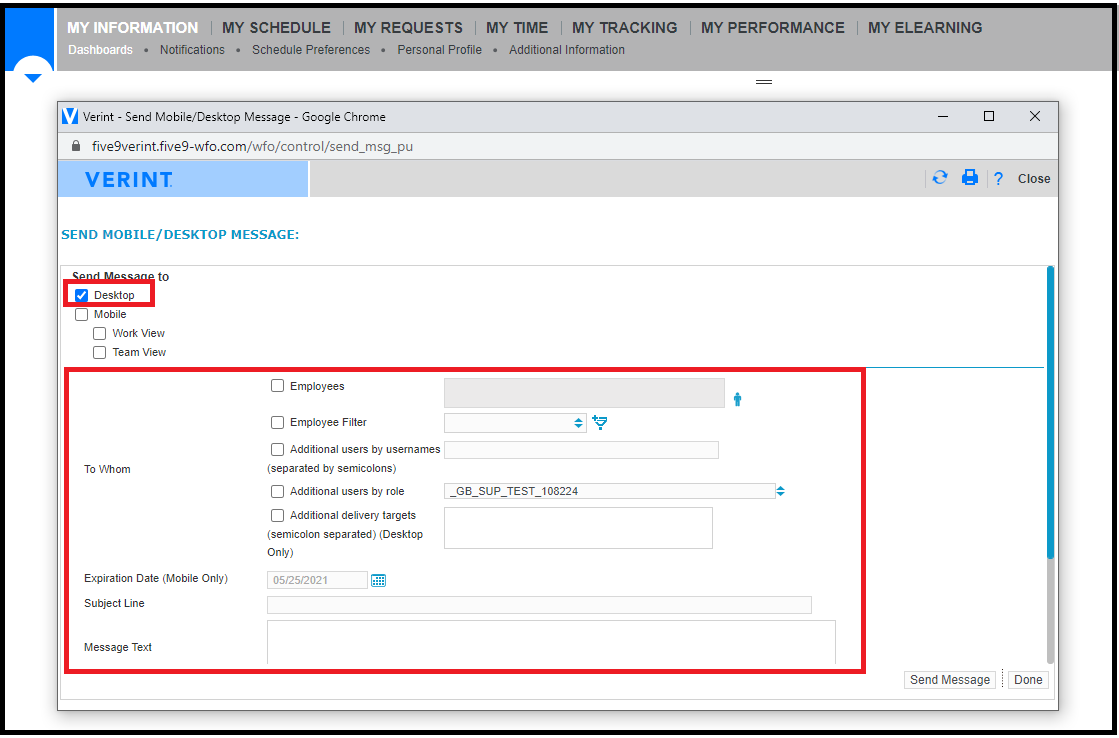Close the Verint popup window with X
The width and height of the screenshot is (1119, 738).
tap(1035, 116)
